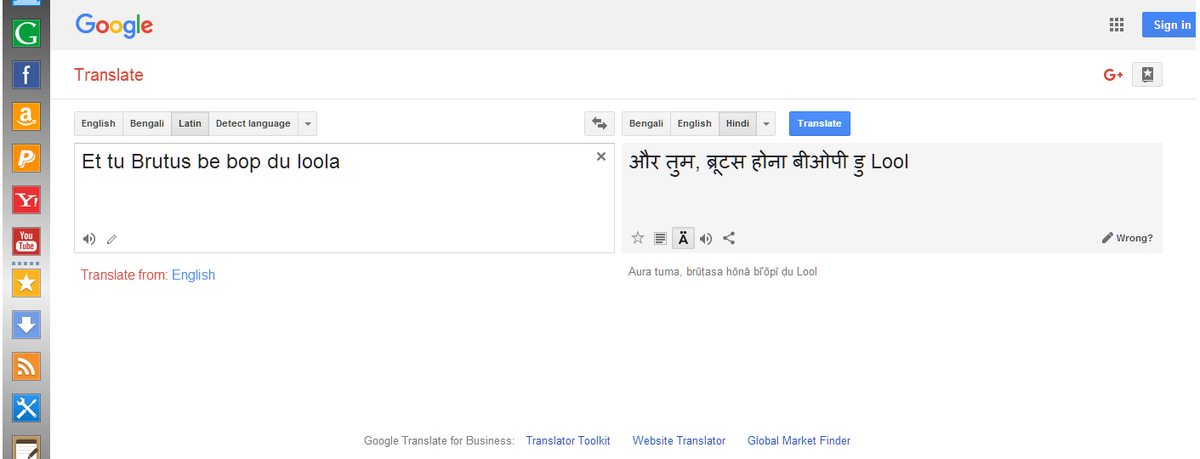
Task: Select Hindi as target language
Action: [738, 124]
